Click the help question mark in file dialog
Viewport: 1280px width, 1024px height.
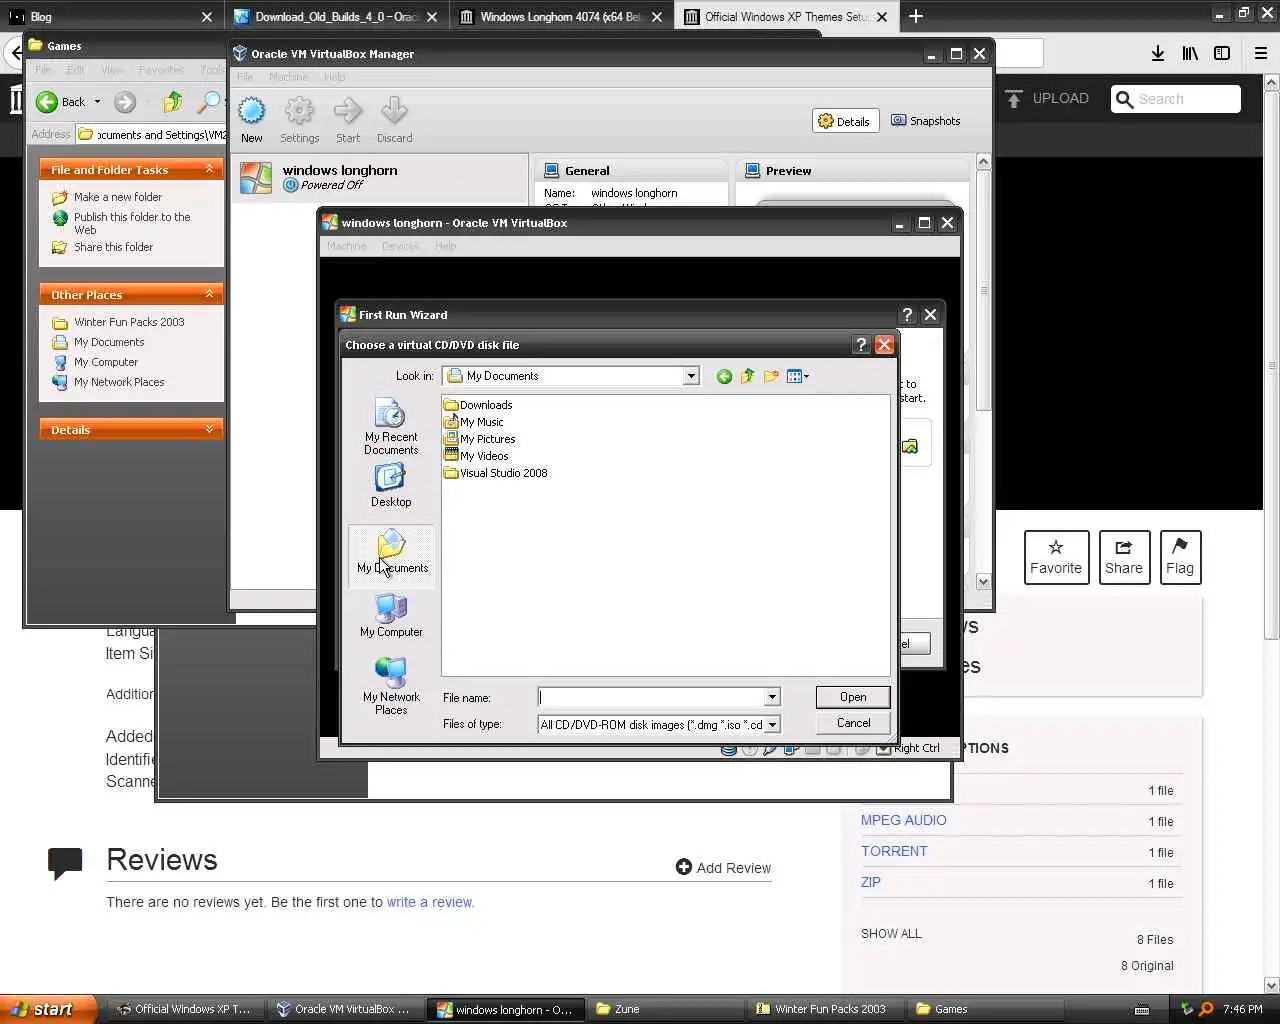(x=861, y=345)
